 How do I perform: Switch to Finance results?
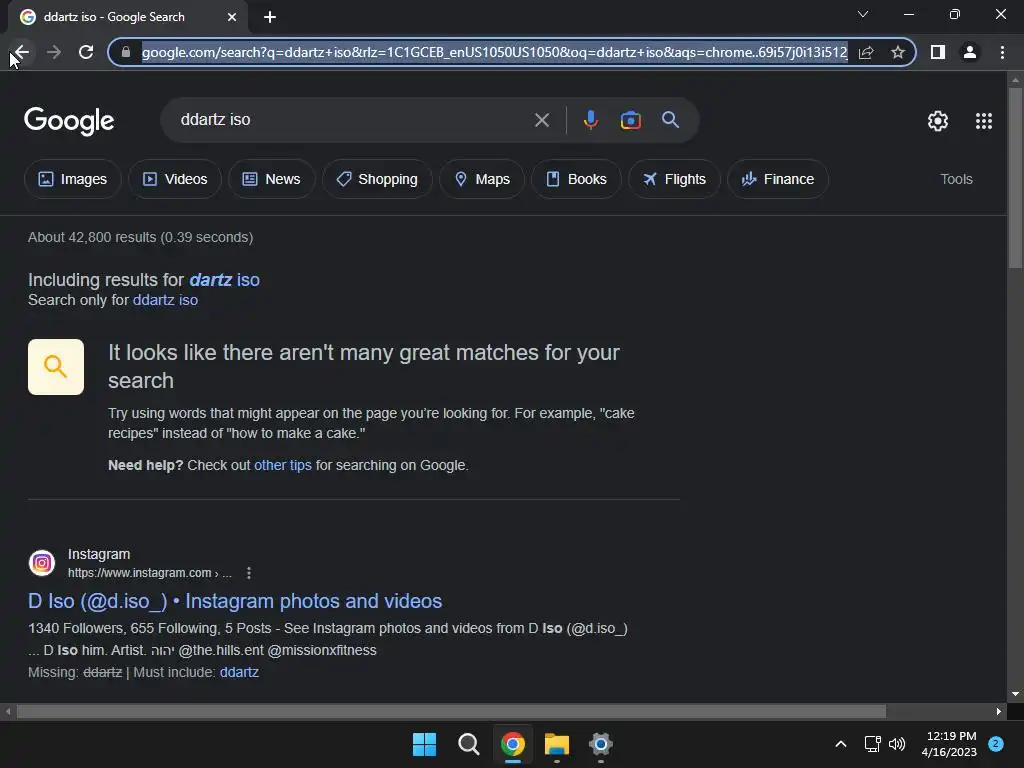(778, 179)
